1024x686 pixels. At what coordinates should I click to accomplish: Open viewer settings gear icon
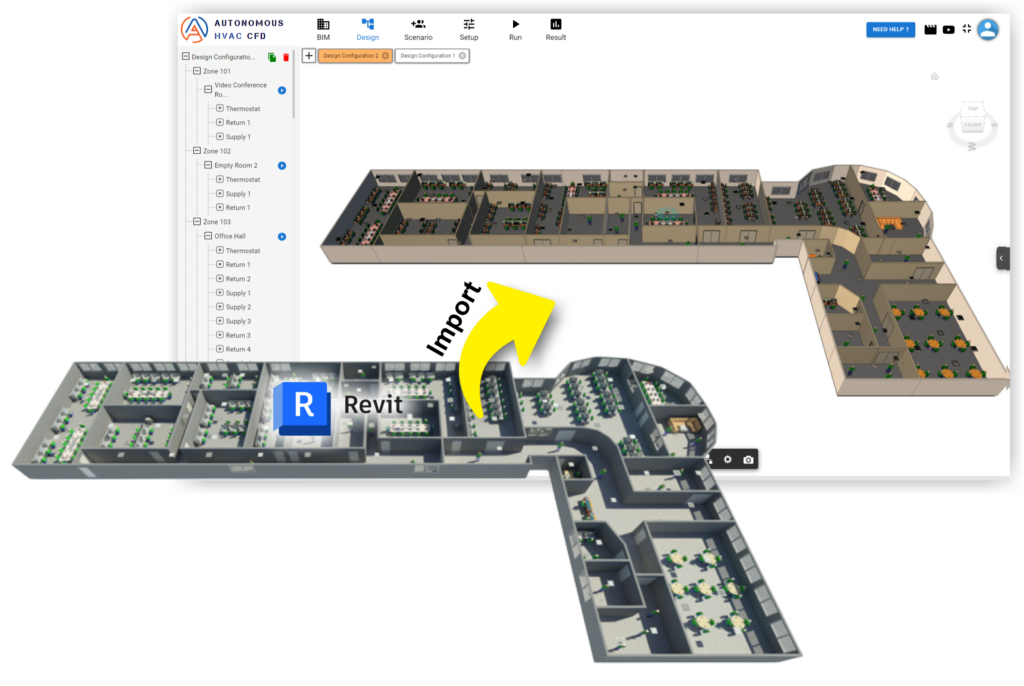coord(728,460)
